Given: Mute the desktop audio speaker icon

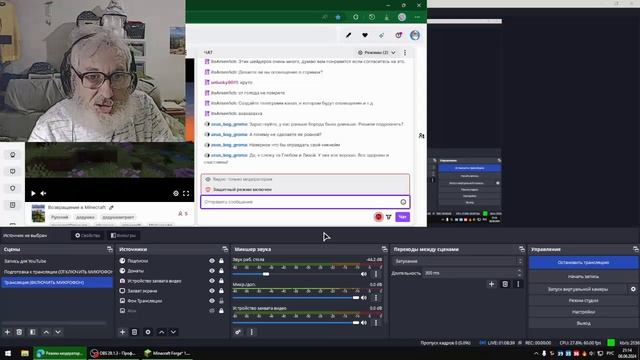Looking at the screenshot, I should 364,274.
